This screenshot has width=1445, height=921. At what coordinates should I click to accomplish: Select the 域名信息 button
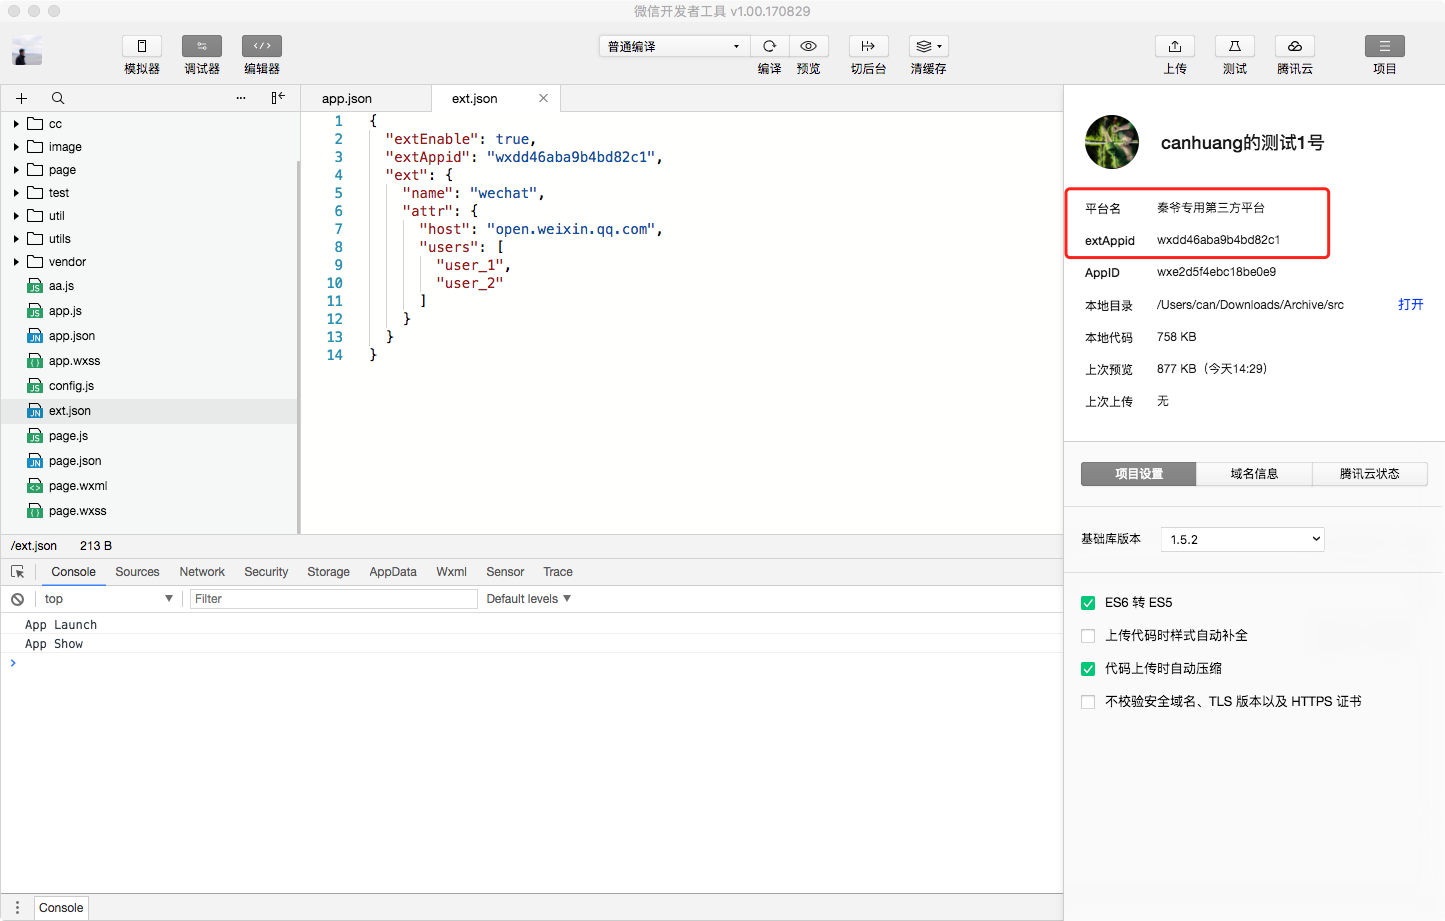pos(1254,474)
